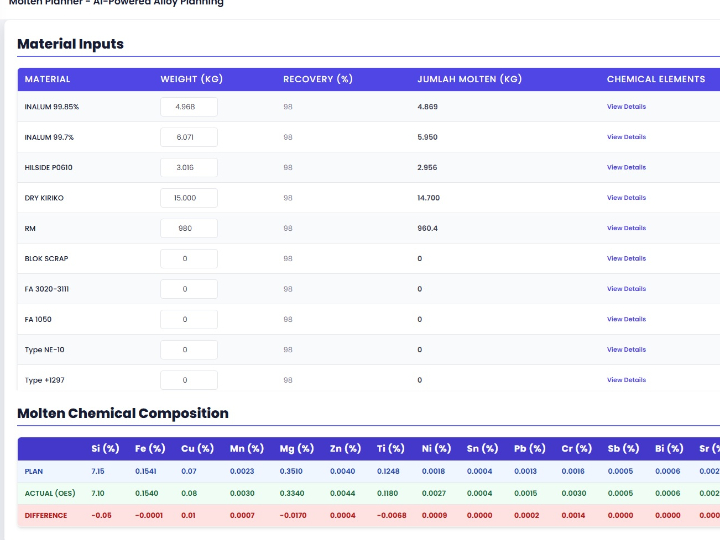Open View Details for FA 3020-3111
Image resolution: width=720 pixels, height=540 pixels.
click(626, 289)
